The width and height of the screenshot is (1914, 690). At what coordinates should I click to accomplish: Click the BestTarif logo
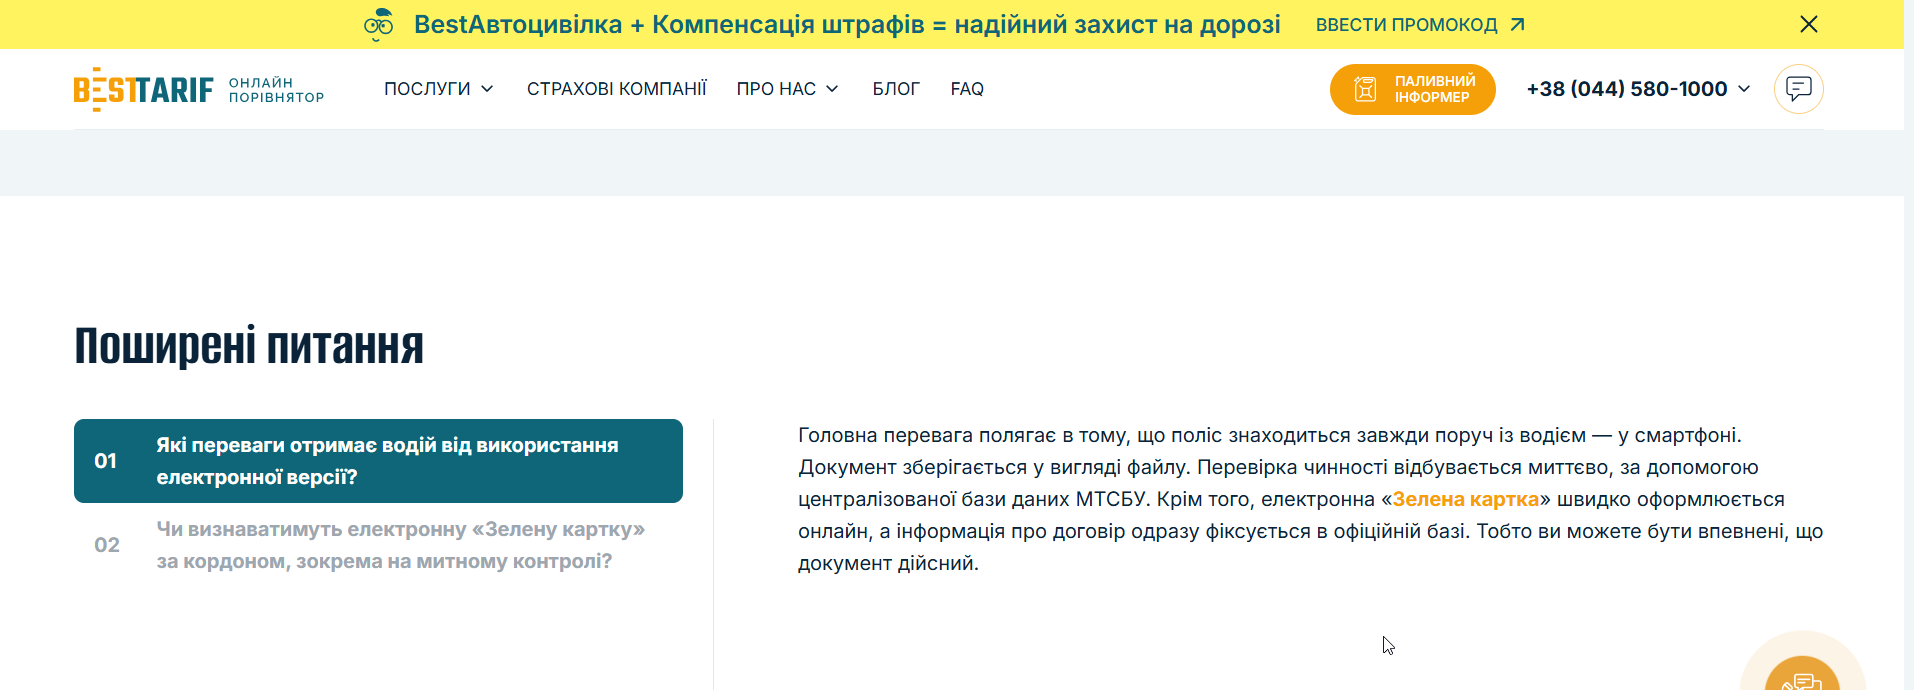pos(144,89)
